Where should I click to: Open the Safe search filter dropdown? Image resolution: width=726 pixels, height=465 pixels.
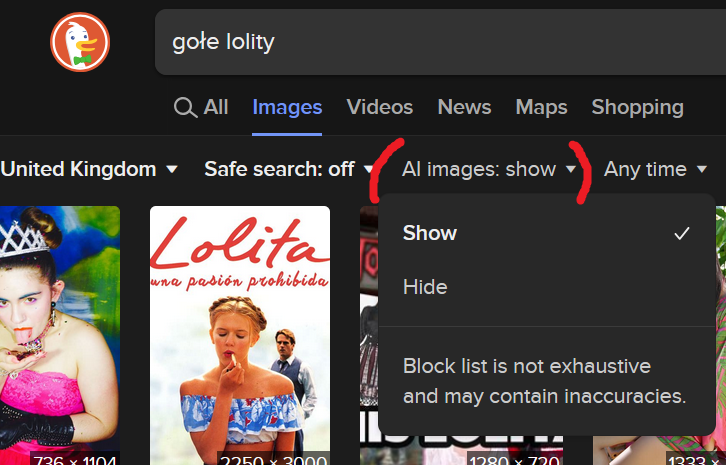(280, 170)
